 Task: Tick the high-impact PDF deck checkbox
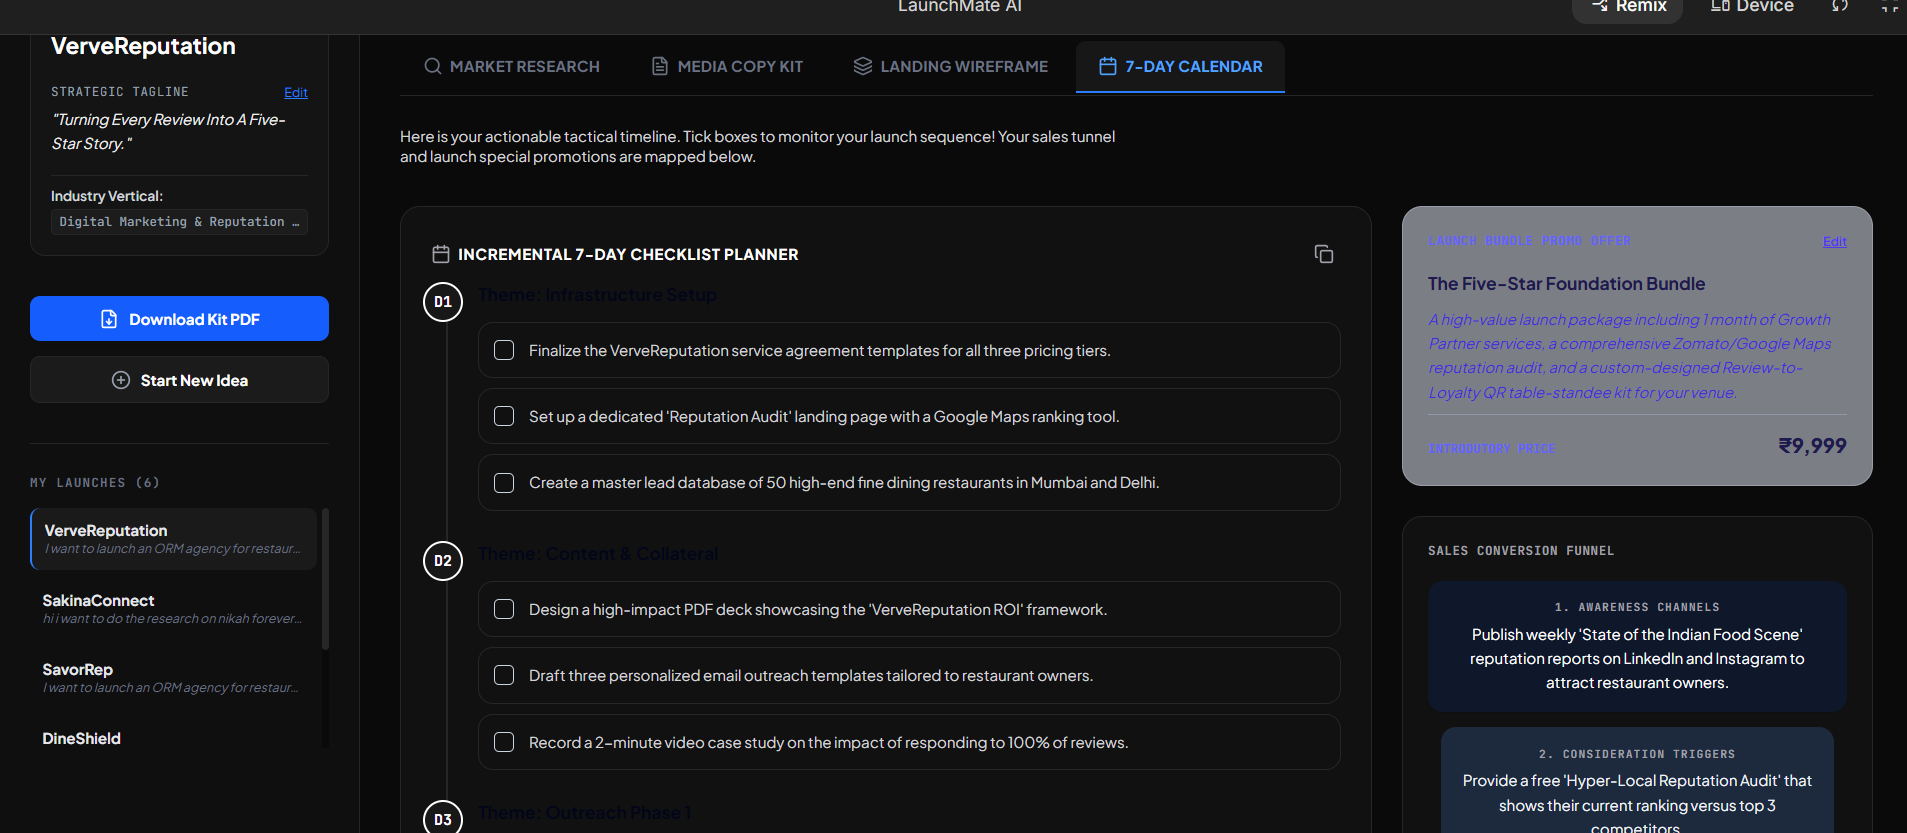(504, 609)
